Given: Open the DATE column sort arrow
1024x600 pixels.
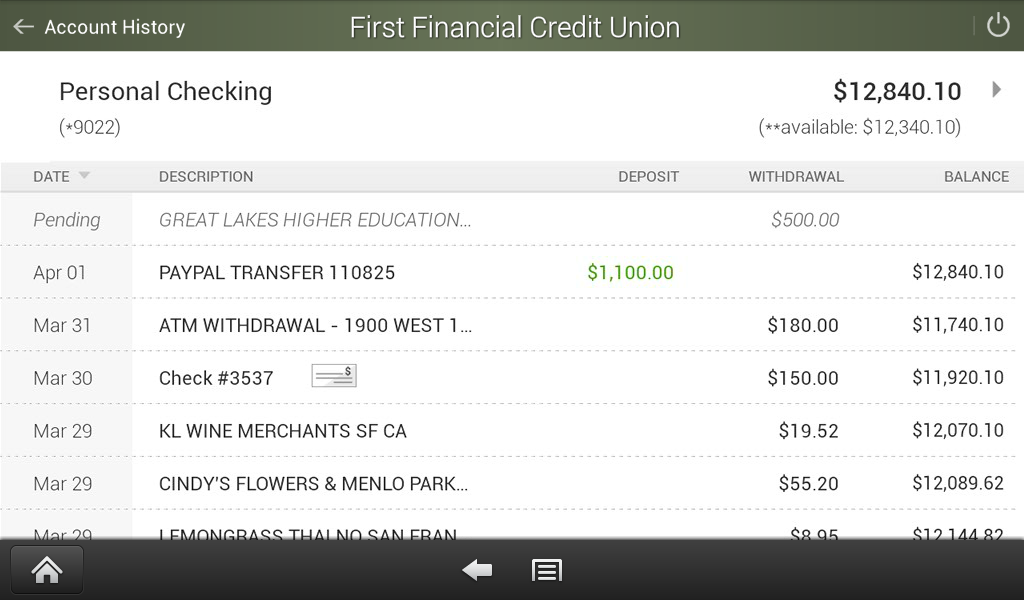Looking at the screenshot, I should (84, 176).
